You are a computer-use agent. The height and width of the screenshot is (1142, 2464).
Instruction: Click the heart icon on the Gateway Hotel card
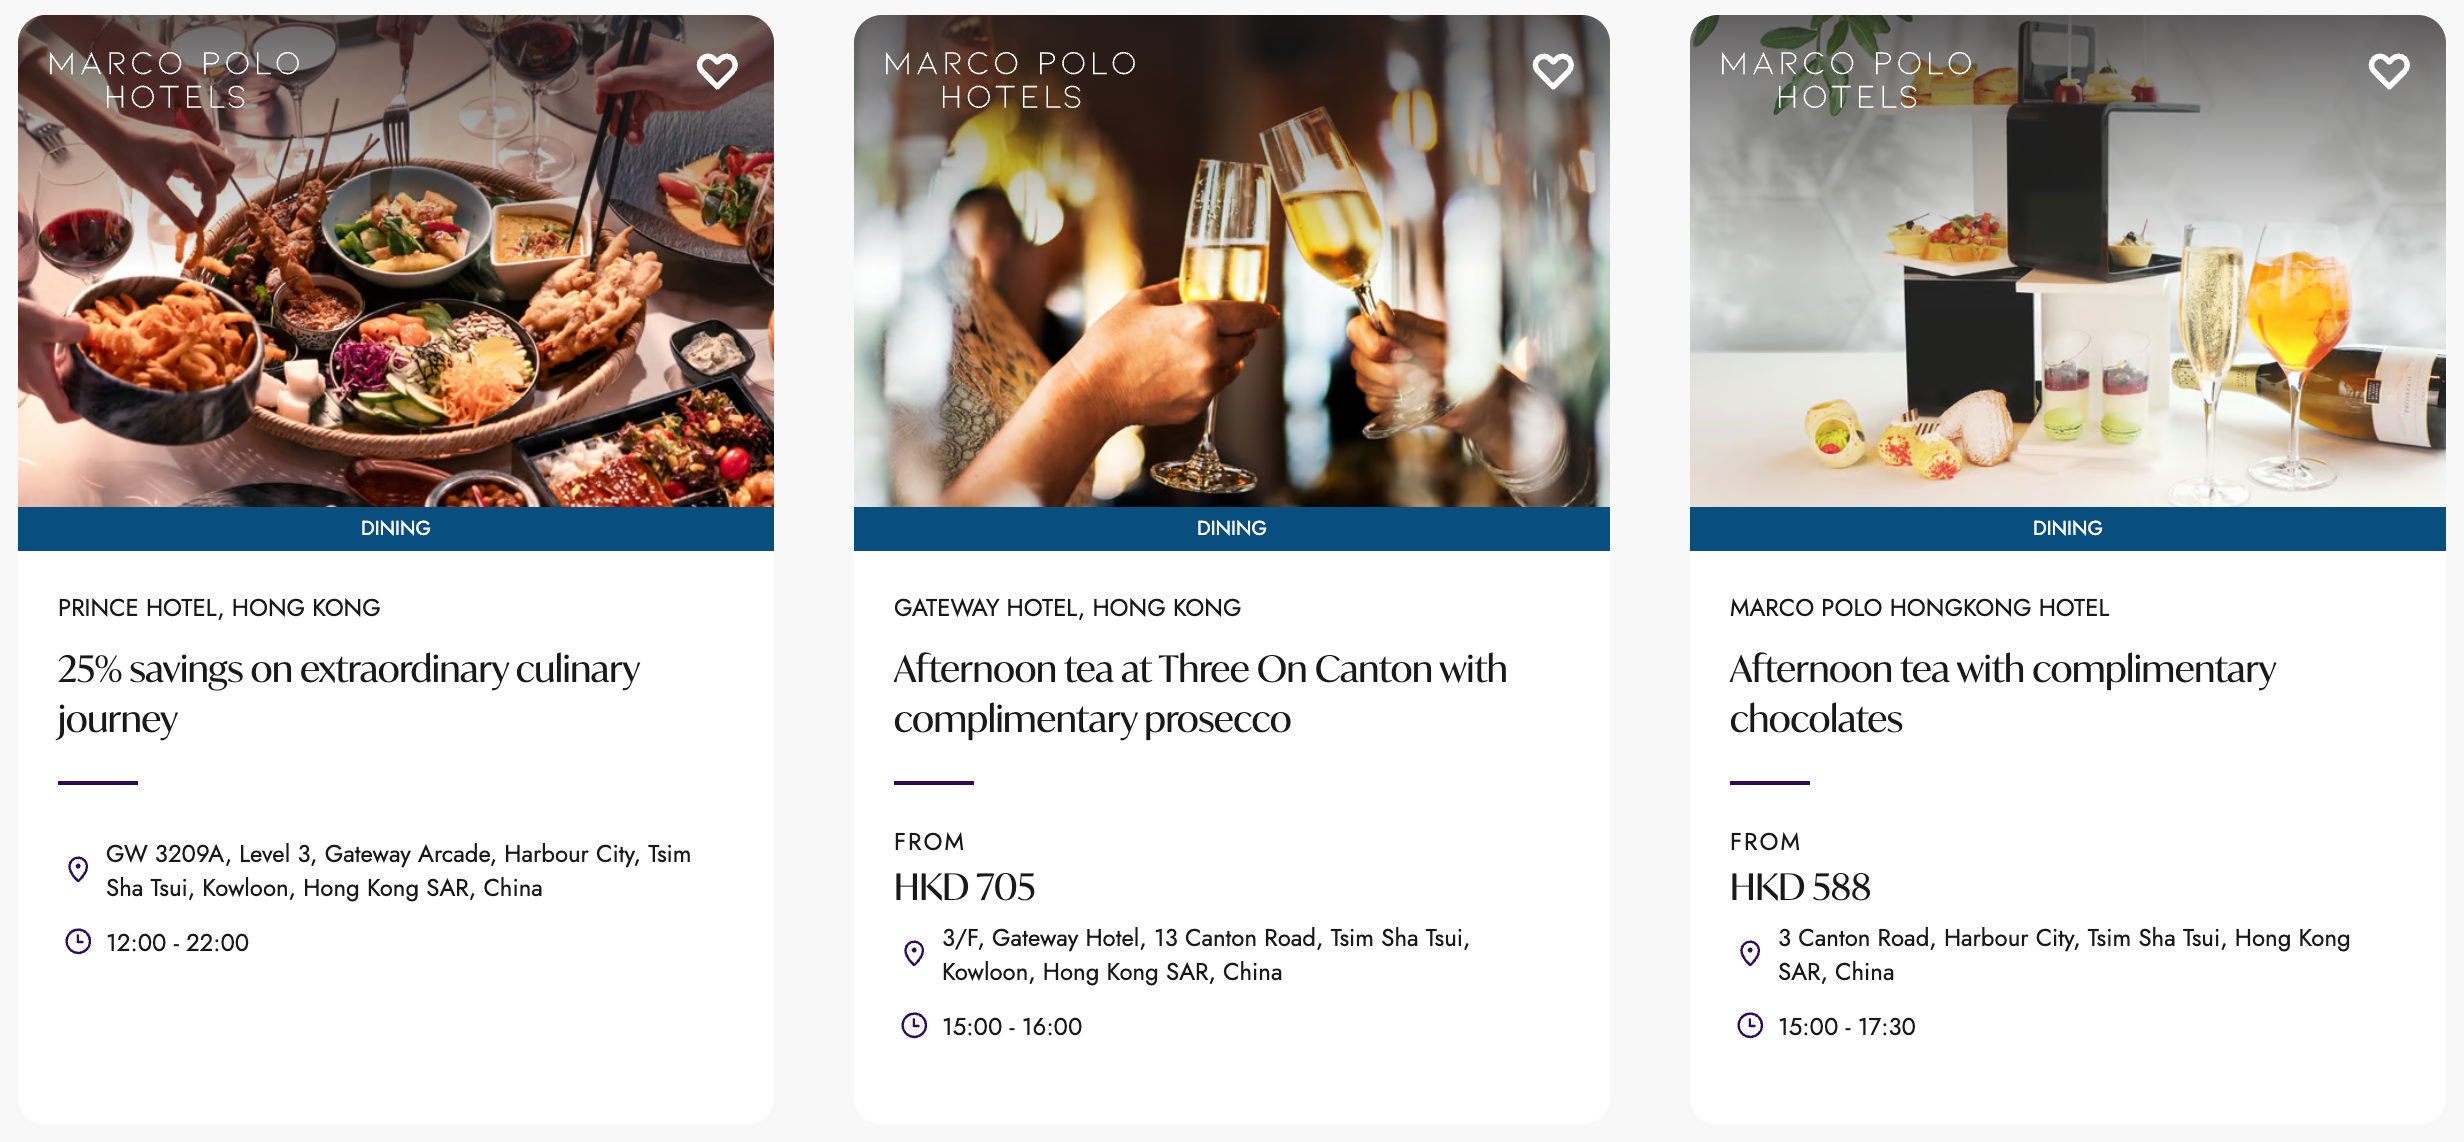tap(1553, 70)
